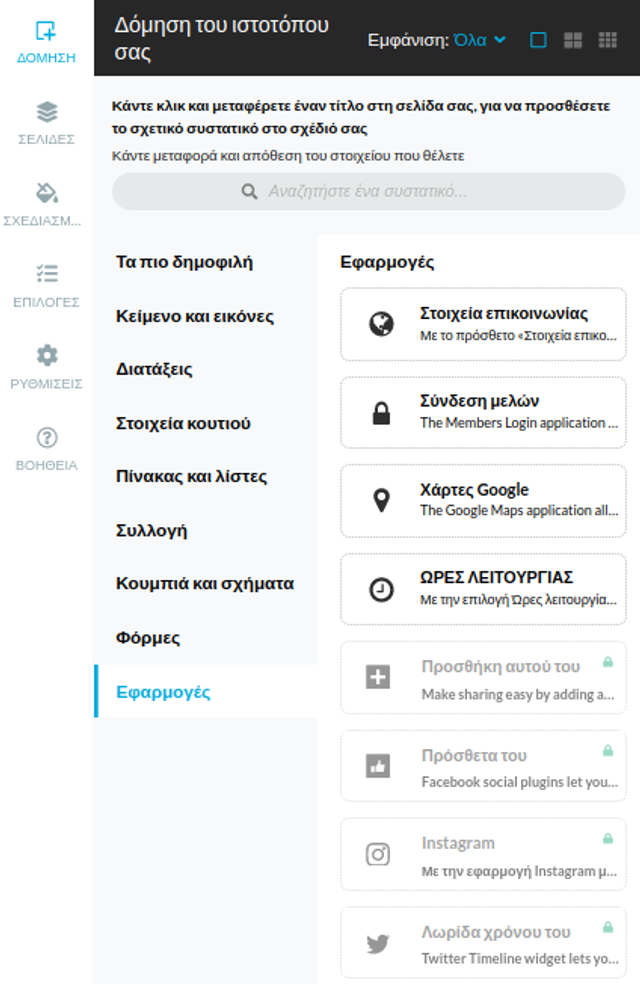Viewport: 640px width, 984px height.
Task: Click the Λωρίδα χρόνου του card title
Action: pyautogui.click(x=496, y=932)
